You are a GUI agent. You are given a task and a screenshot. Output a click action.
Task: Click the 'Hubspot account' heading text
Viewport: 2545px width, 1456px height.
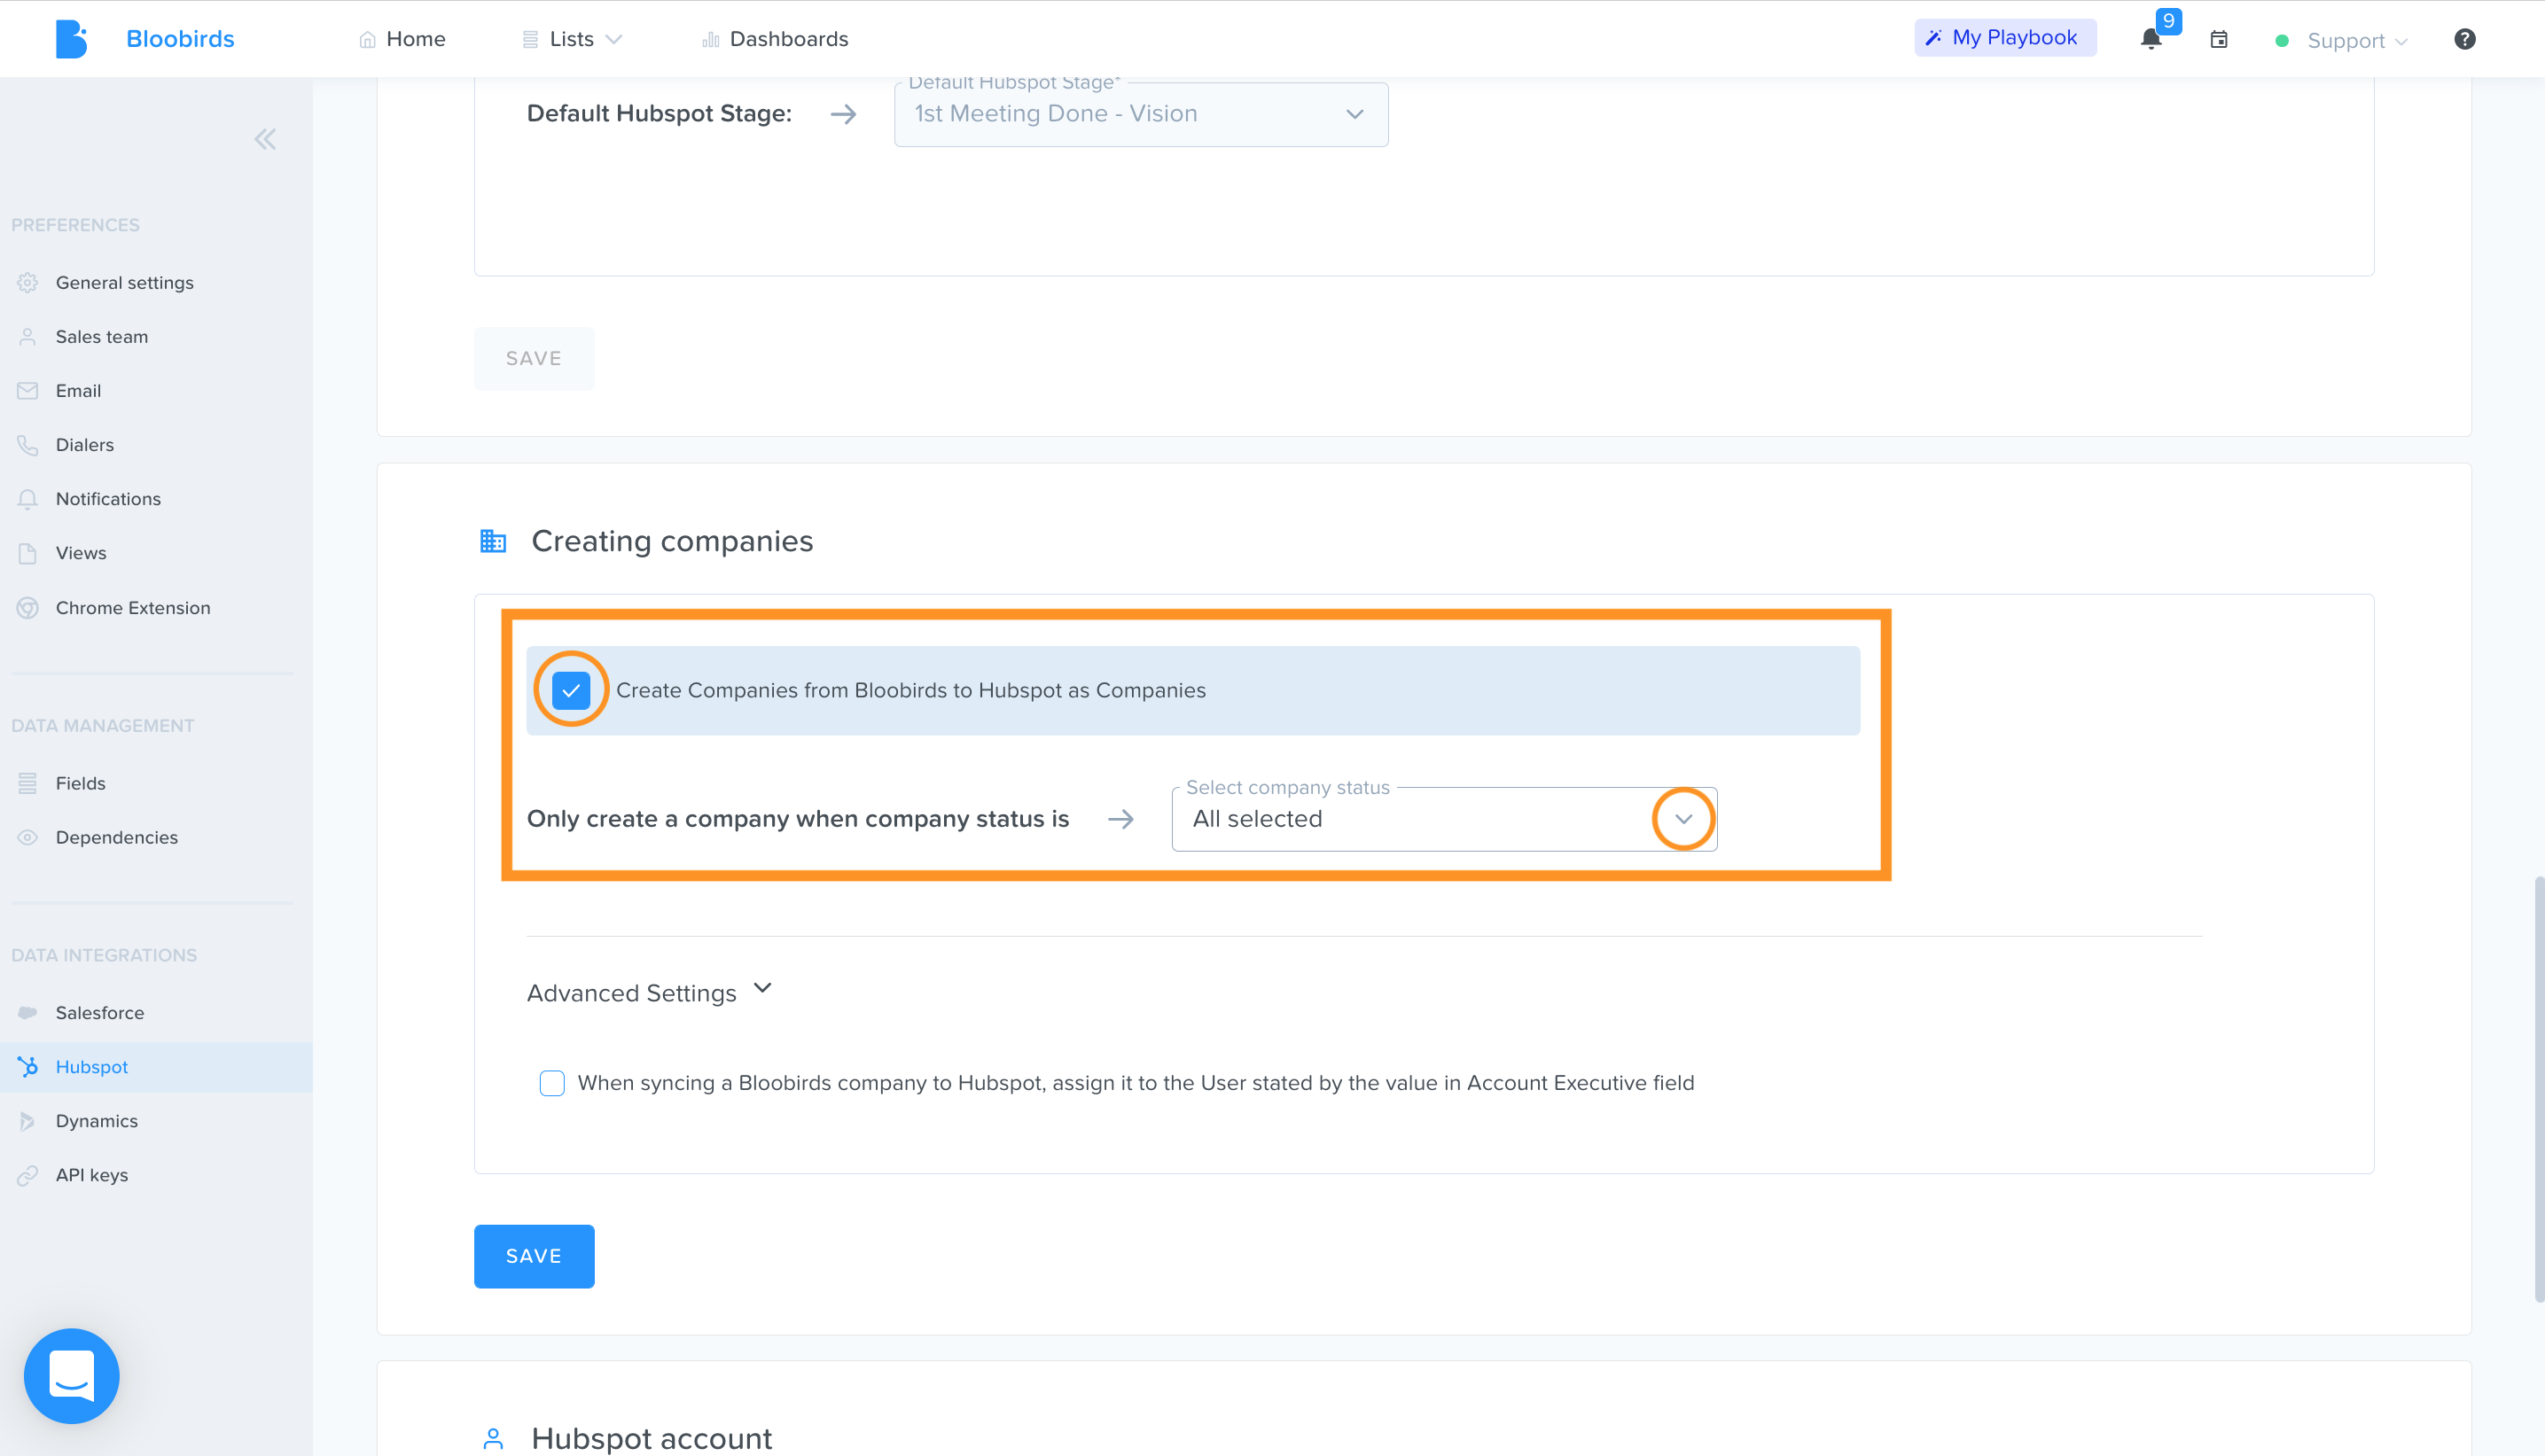tap(651, 1438)
